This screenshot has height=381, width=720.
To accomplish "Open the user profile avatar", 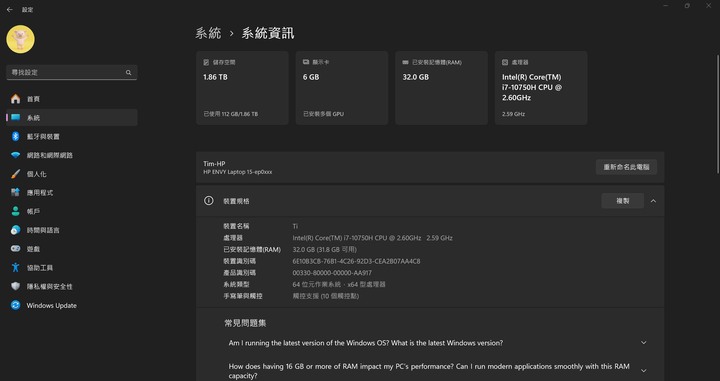I will (x=20, y=39).
